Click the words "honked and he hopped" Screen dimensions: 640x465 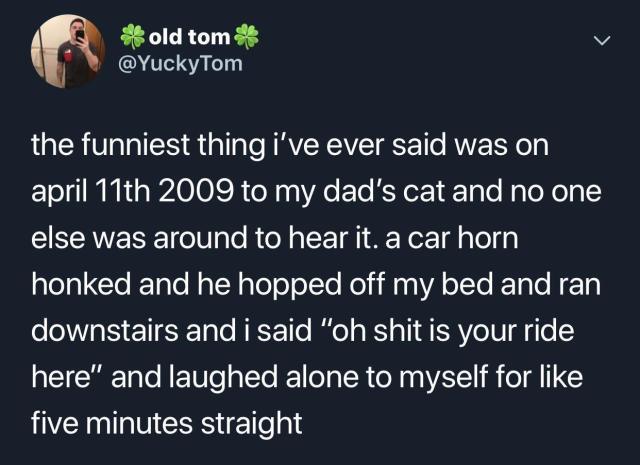(x=187, y=285)
